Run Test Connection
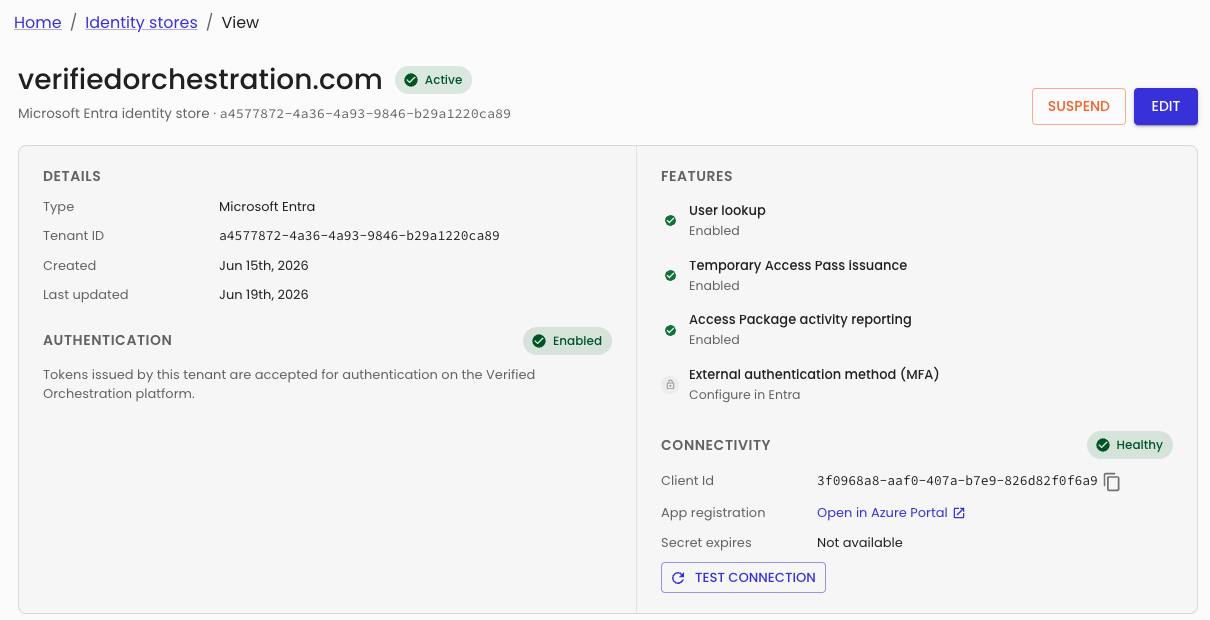Image resolution: width=1210 pixels, height=620 pixels. coord(743,578)
